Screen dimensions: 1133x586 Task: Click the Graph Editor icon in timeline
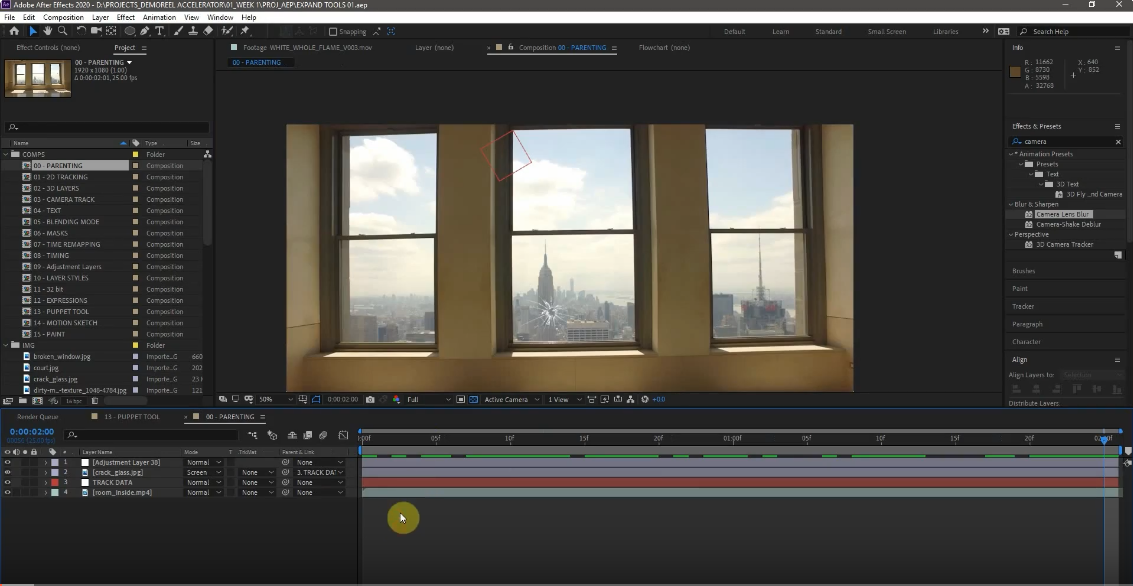(x=343, y=435)
